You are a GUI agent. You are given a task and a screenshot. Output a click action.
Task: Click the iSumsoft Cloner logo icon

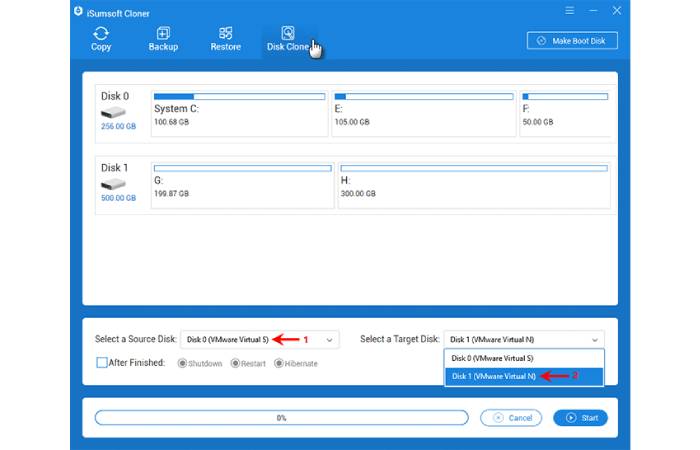79,12
